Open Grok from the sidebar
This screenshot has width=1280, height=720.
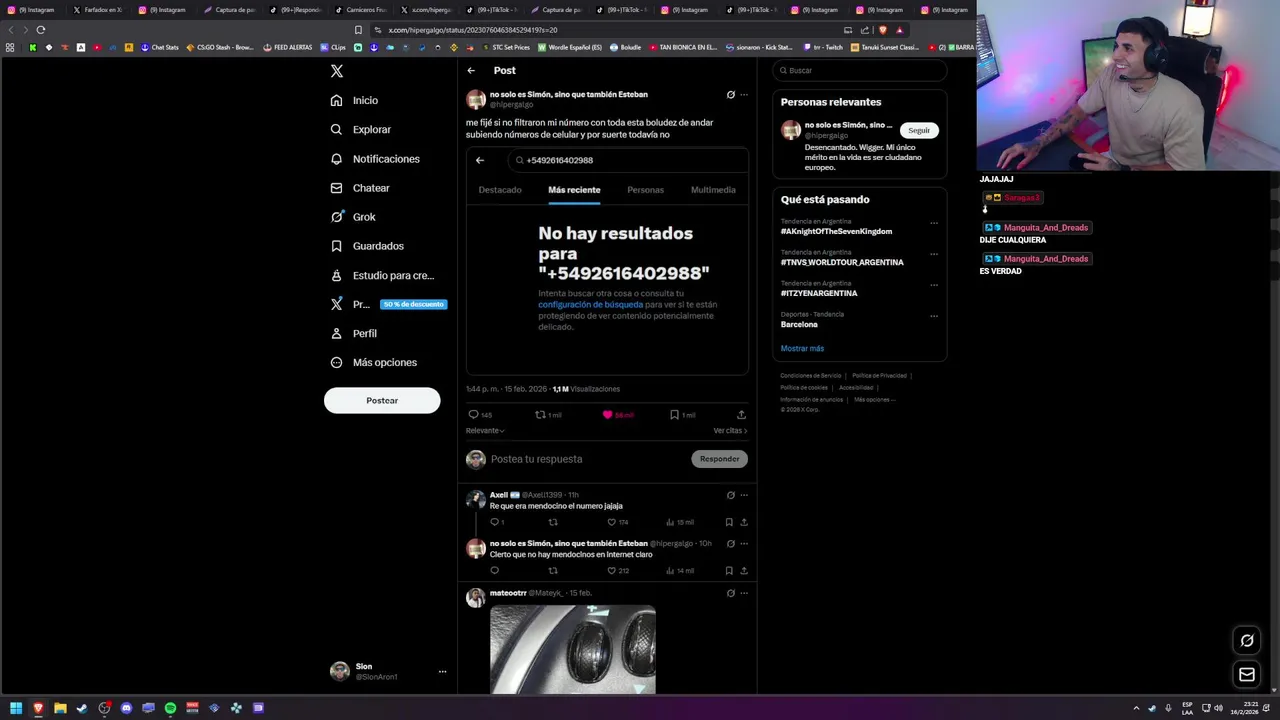tap(353, 217)
